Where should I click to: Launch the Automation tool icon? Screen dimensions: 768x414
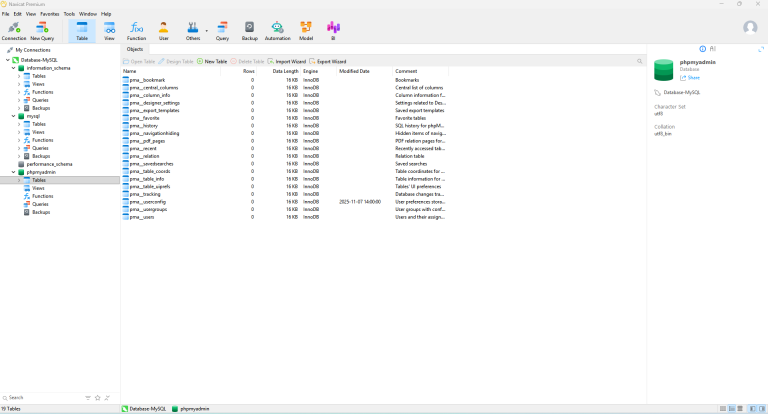277,30
